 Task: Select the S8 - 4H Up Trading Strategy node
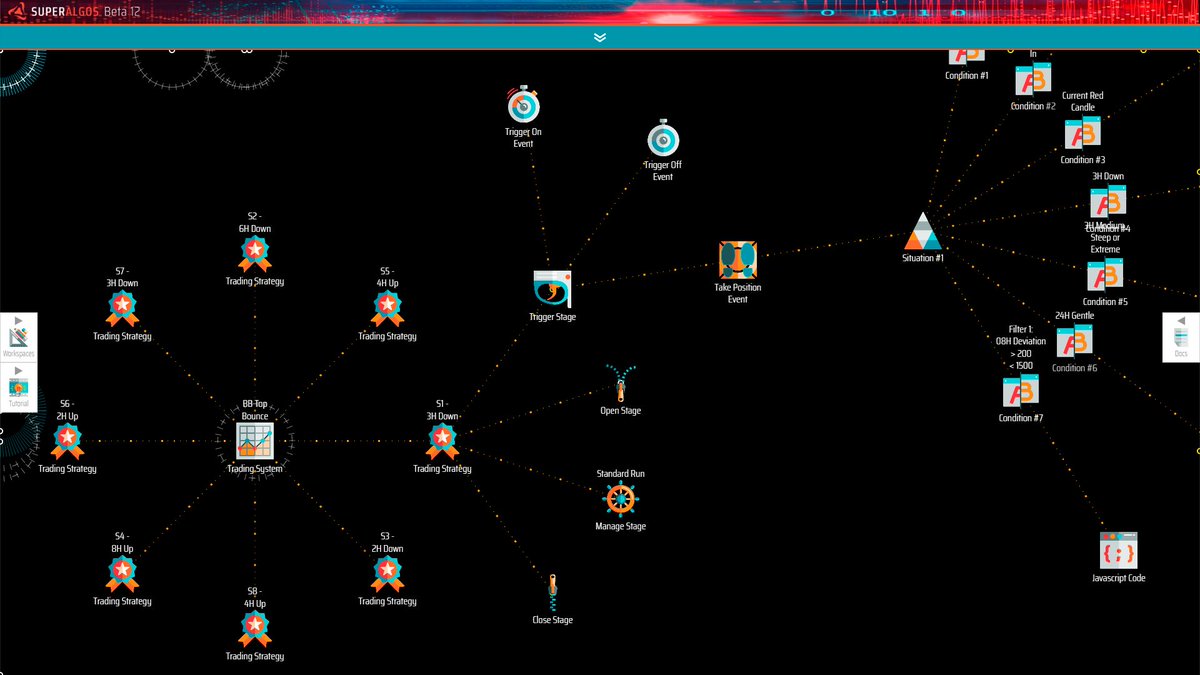[255, 629]
